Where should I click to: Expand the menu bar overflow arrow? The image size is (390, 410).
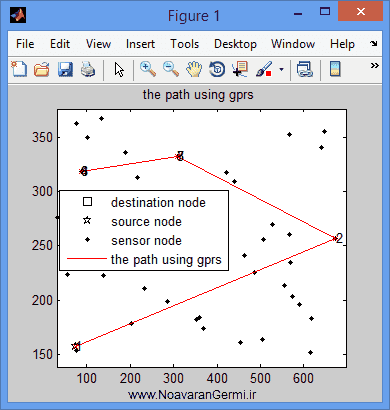click(374, 44)
